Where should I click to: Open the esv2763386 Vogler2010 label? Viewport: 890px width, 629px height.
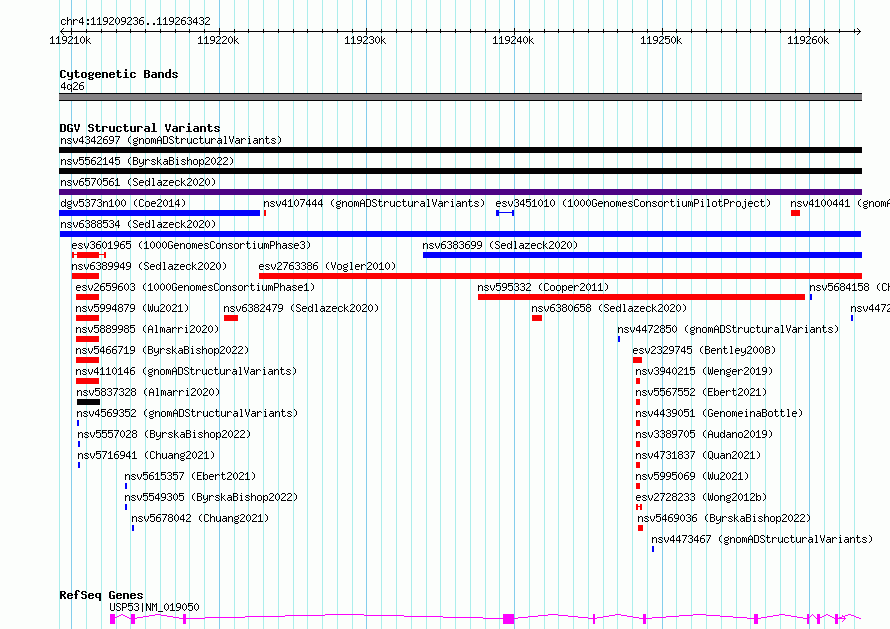[328, 266]
